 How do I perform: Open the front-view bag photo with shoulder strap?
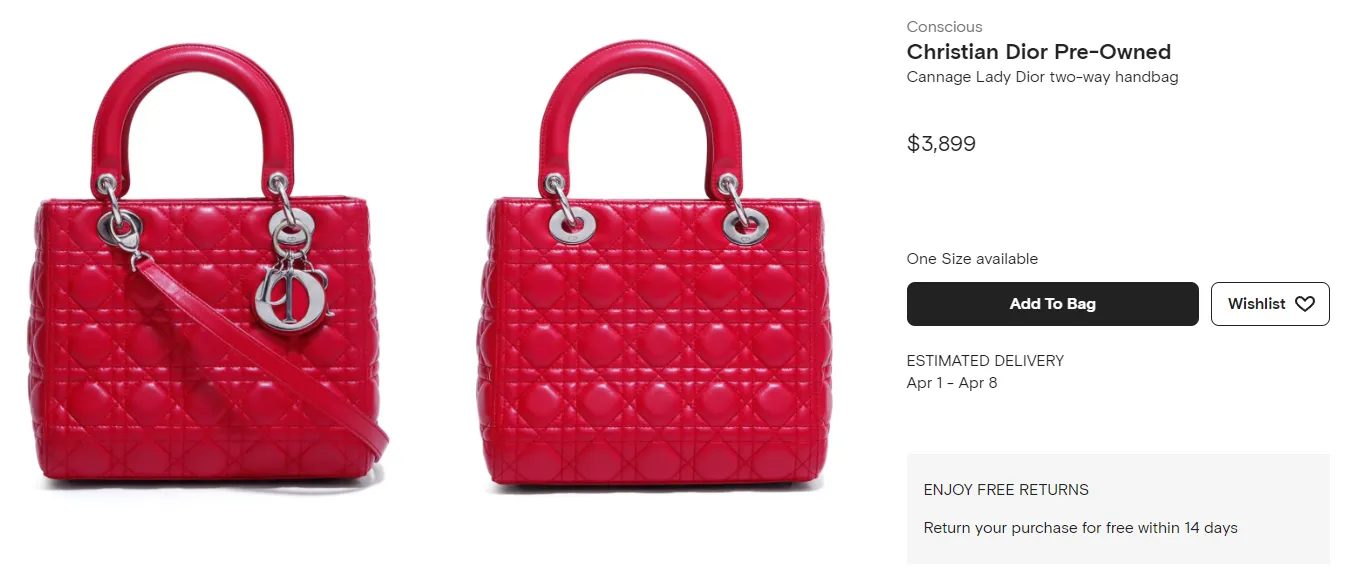pyautogui.click(x=207, y=267)
